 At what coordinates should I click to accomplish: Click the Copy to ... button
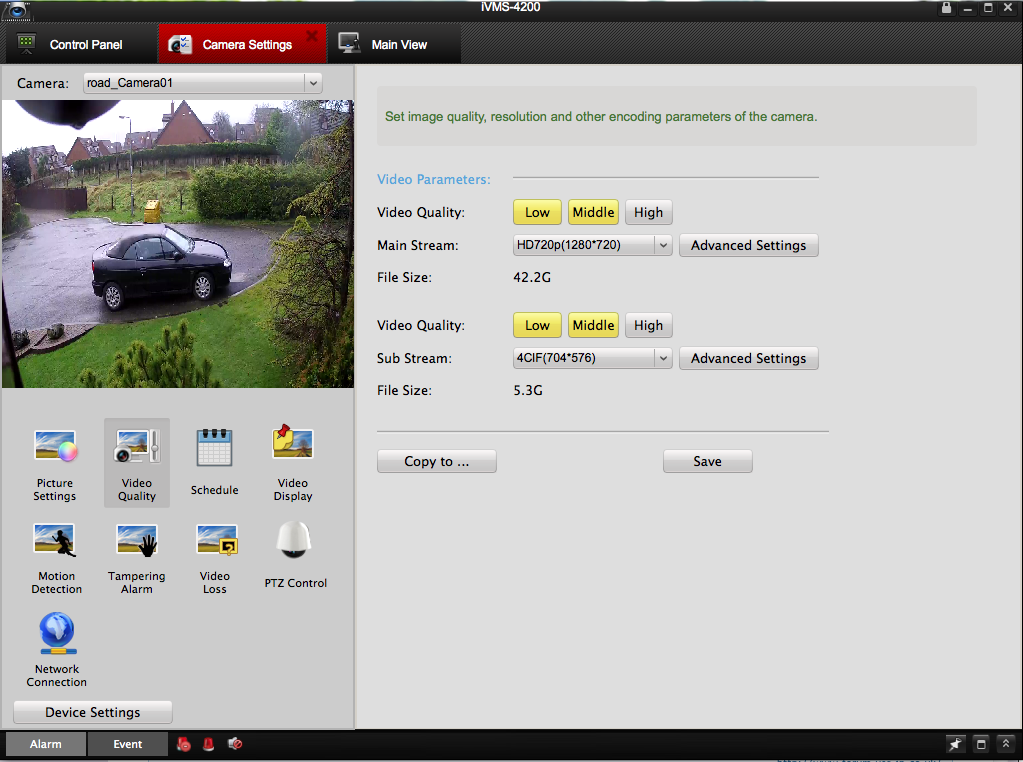tap(436, 461)
